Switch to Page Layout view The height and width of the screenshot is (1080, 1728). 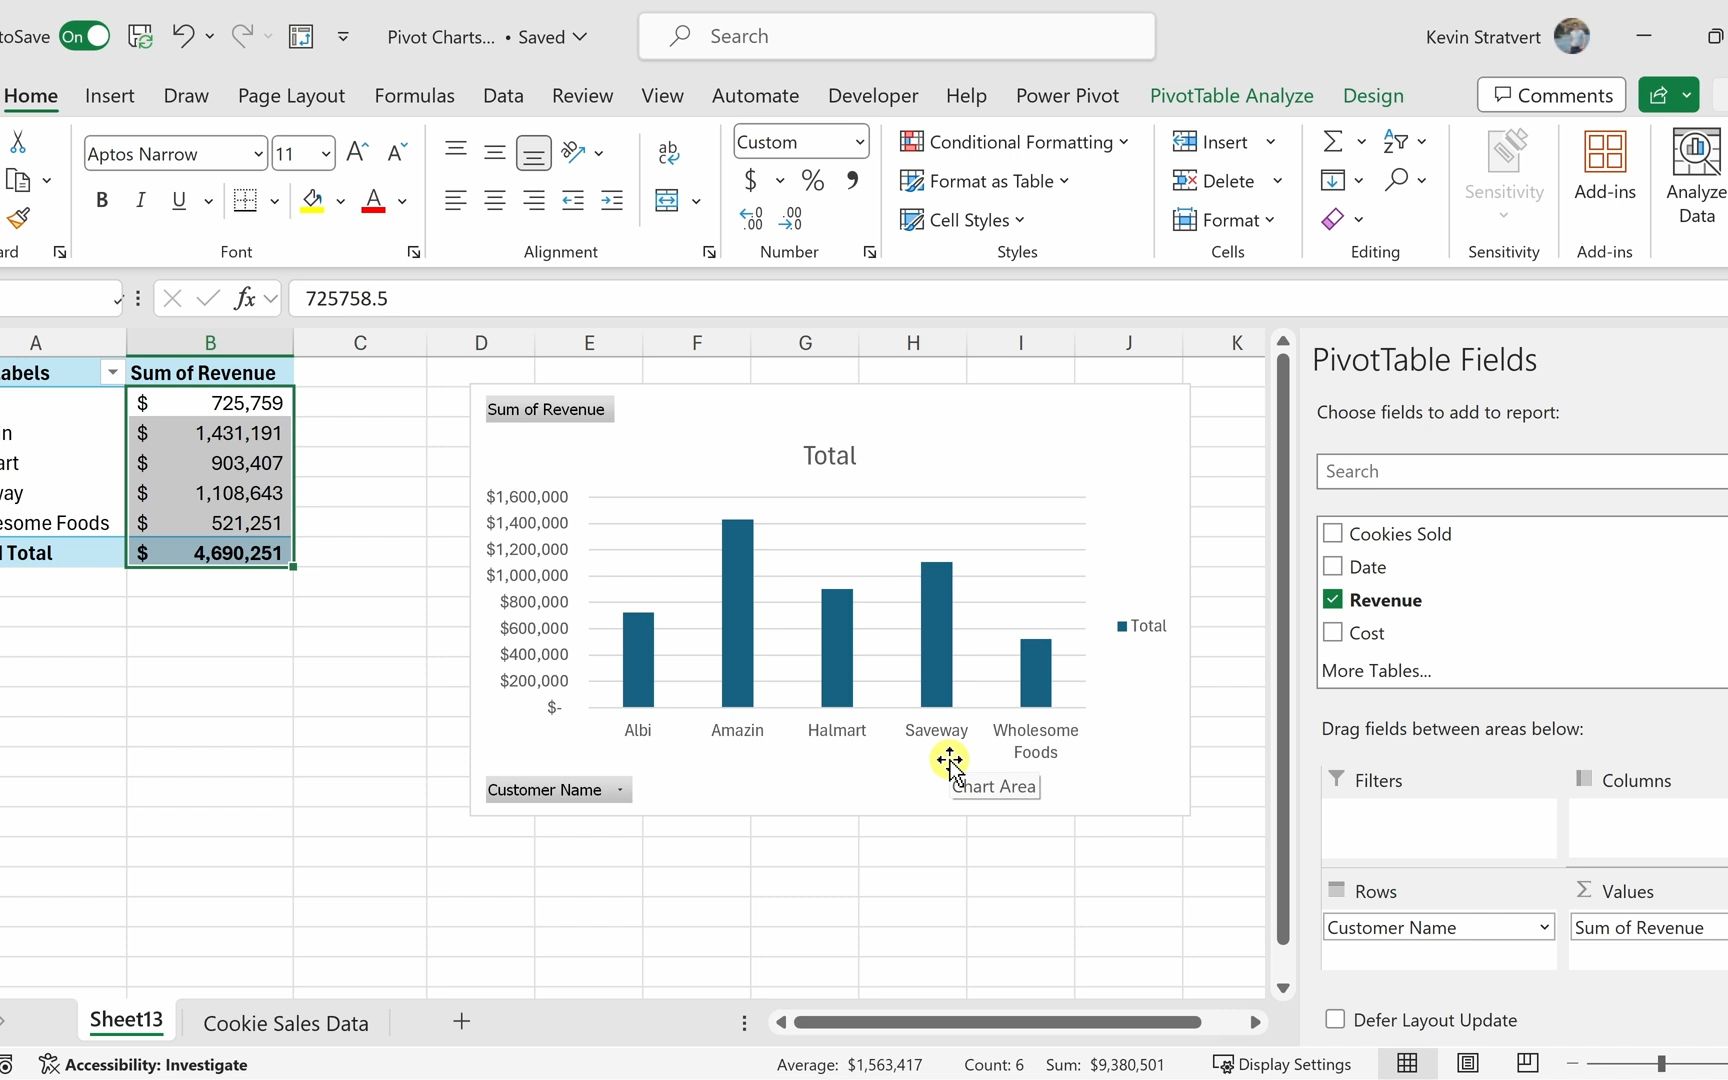coord(1467,1063)
